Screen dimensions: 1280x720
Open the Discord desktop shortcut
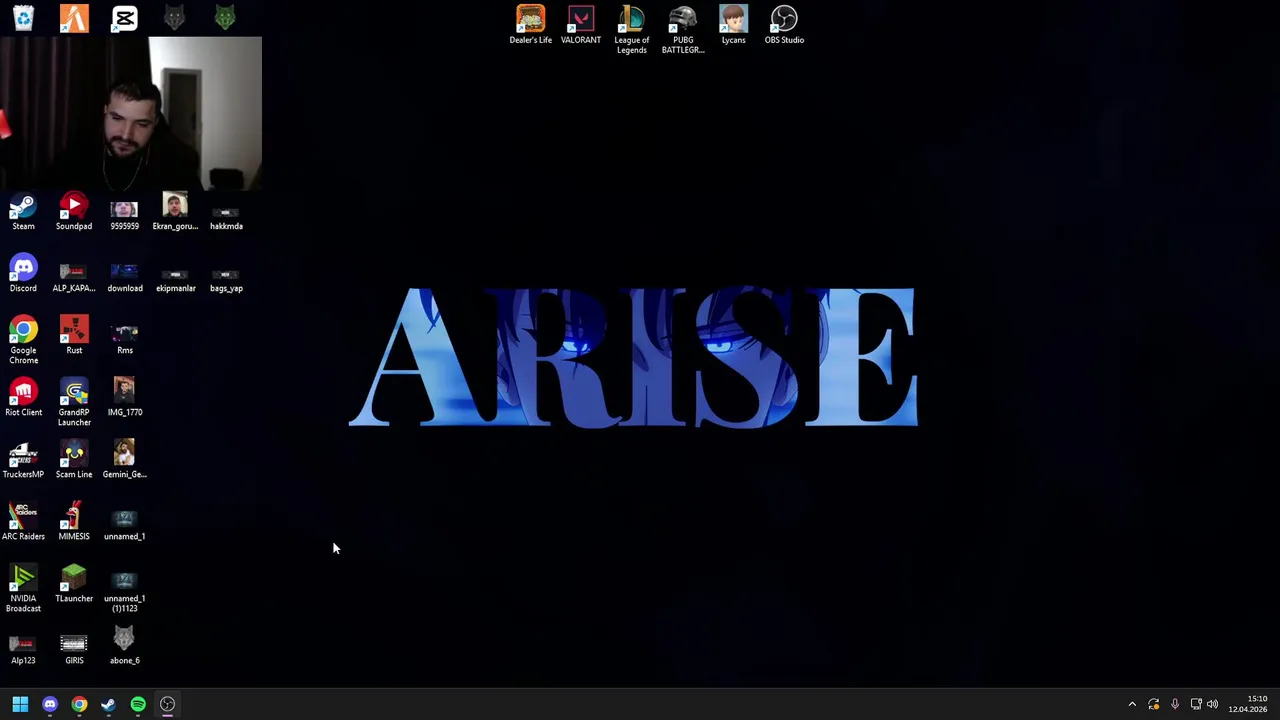pos(23,274)
